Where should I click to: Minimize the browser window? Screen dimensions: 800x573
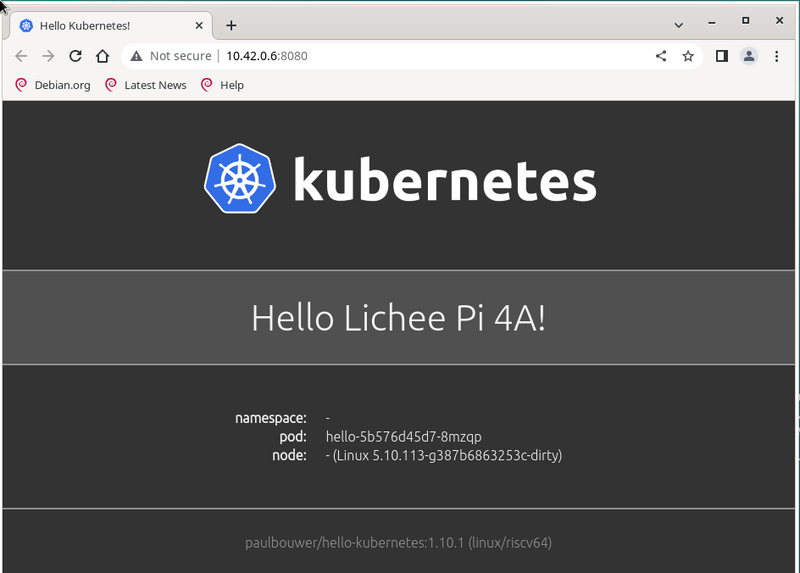coord(712,22)
